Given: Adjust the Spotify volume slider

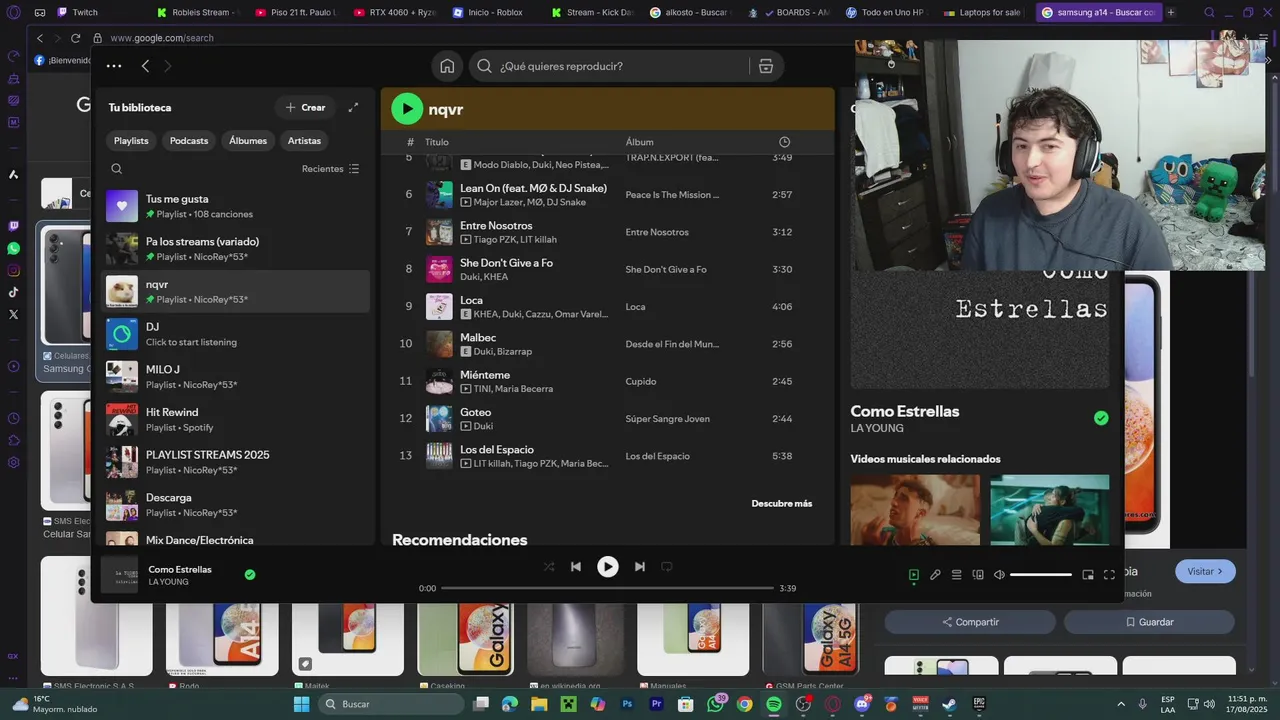Looking at the screenshot, I should (x=1041, y=575).
